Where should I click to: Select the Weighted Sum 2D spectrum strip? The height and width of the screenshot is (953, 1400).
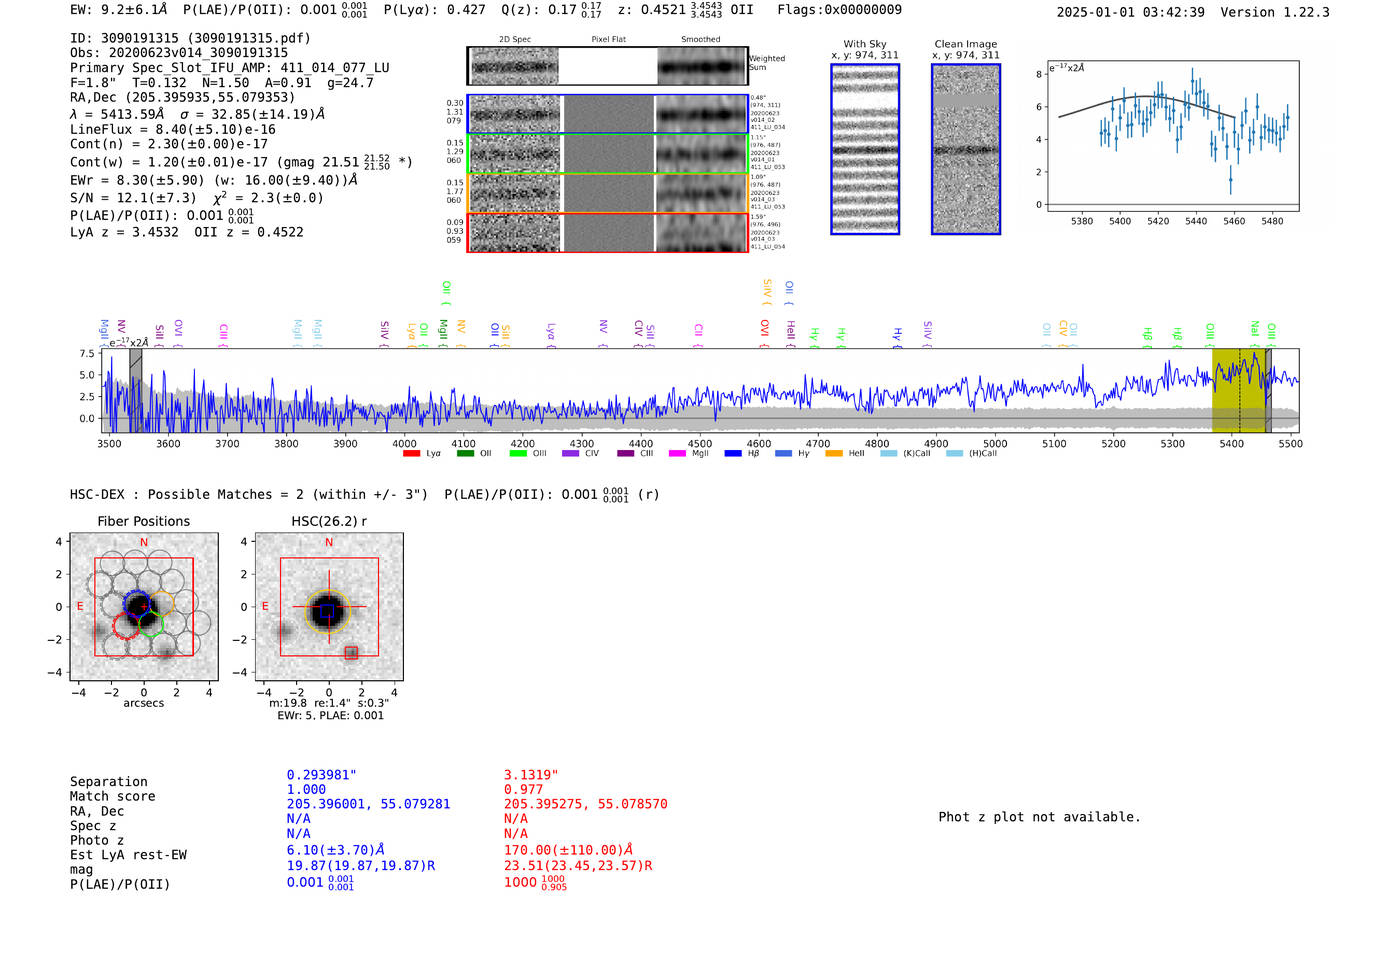point(608,66)
